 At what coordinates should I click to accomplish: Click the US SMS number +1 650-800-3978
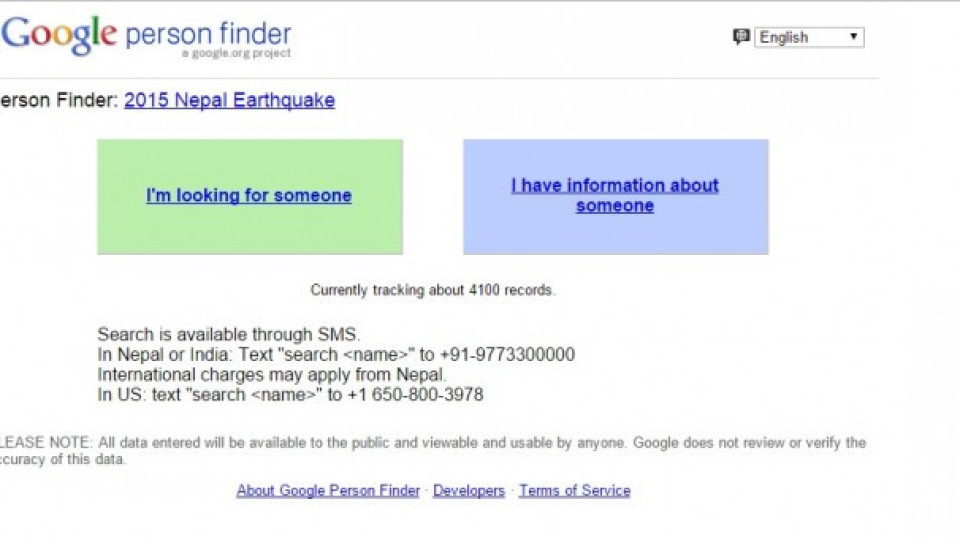415,395
